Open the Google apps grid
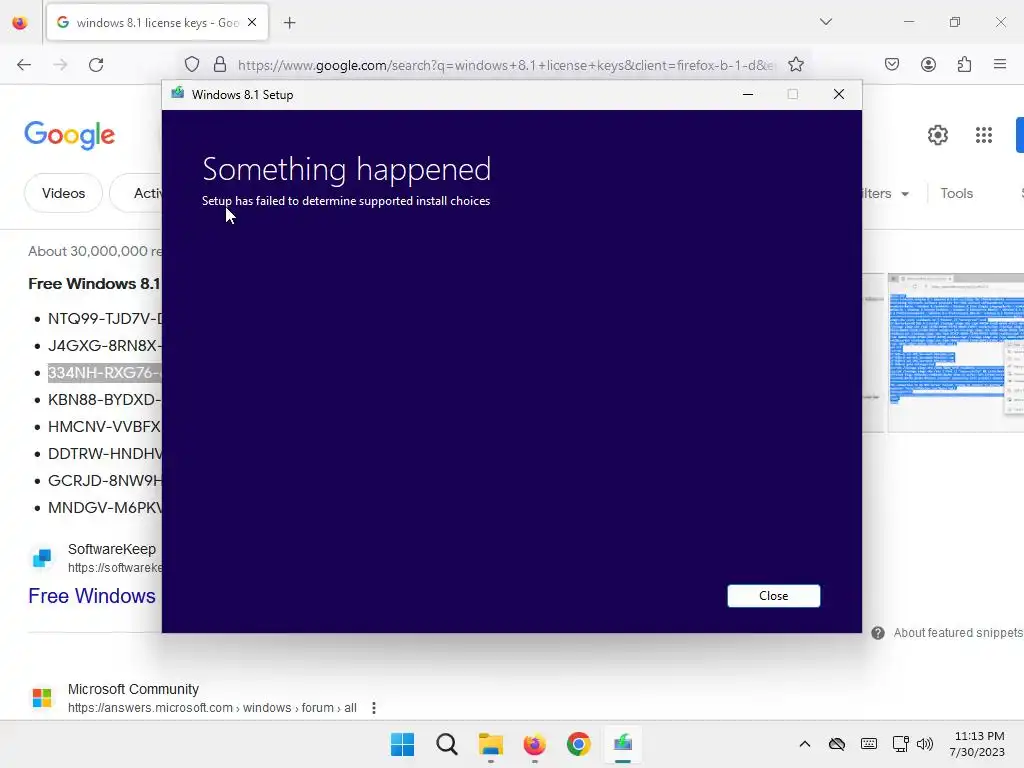This screenshot has height=768, width=1024. pos(984,135)
